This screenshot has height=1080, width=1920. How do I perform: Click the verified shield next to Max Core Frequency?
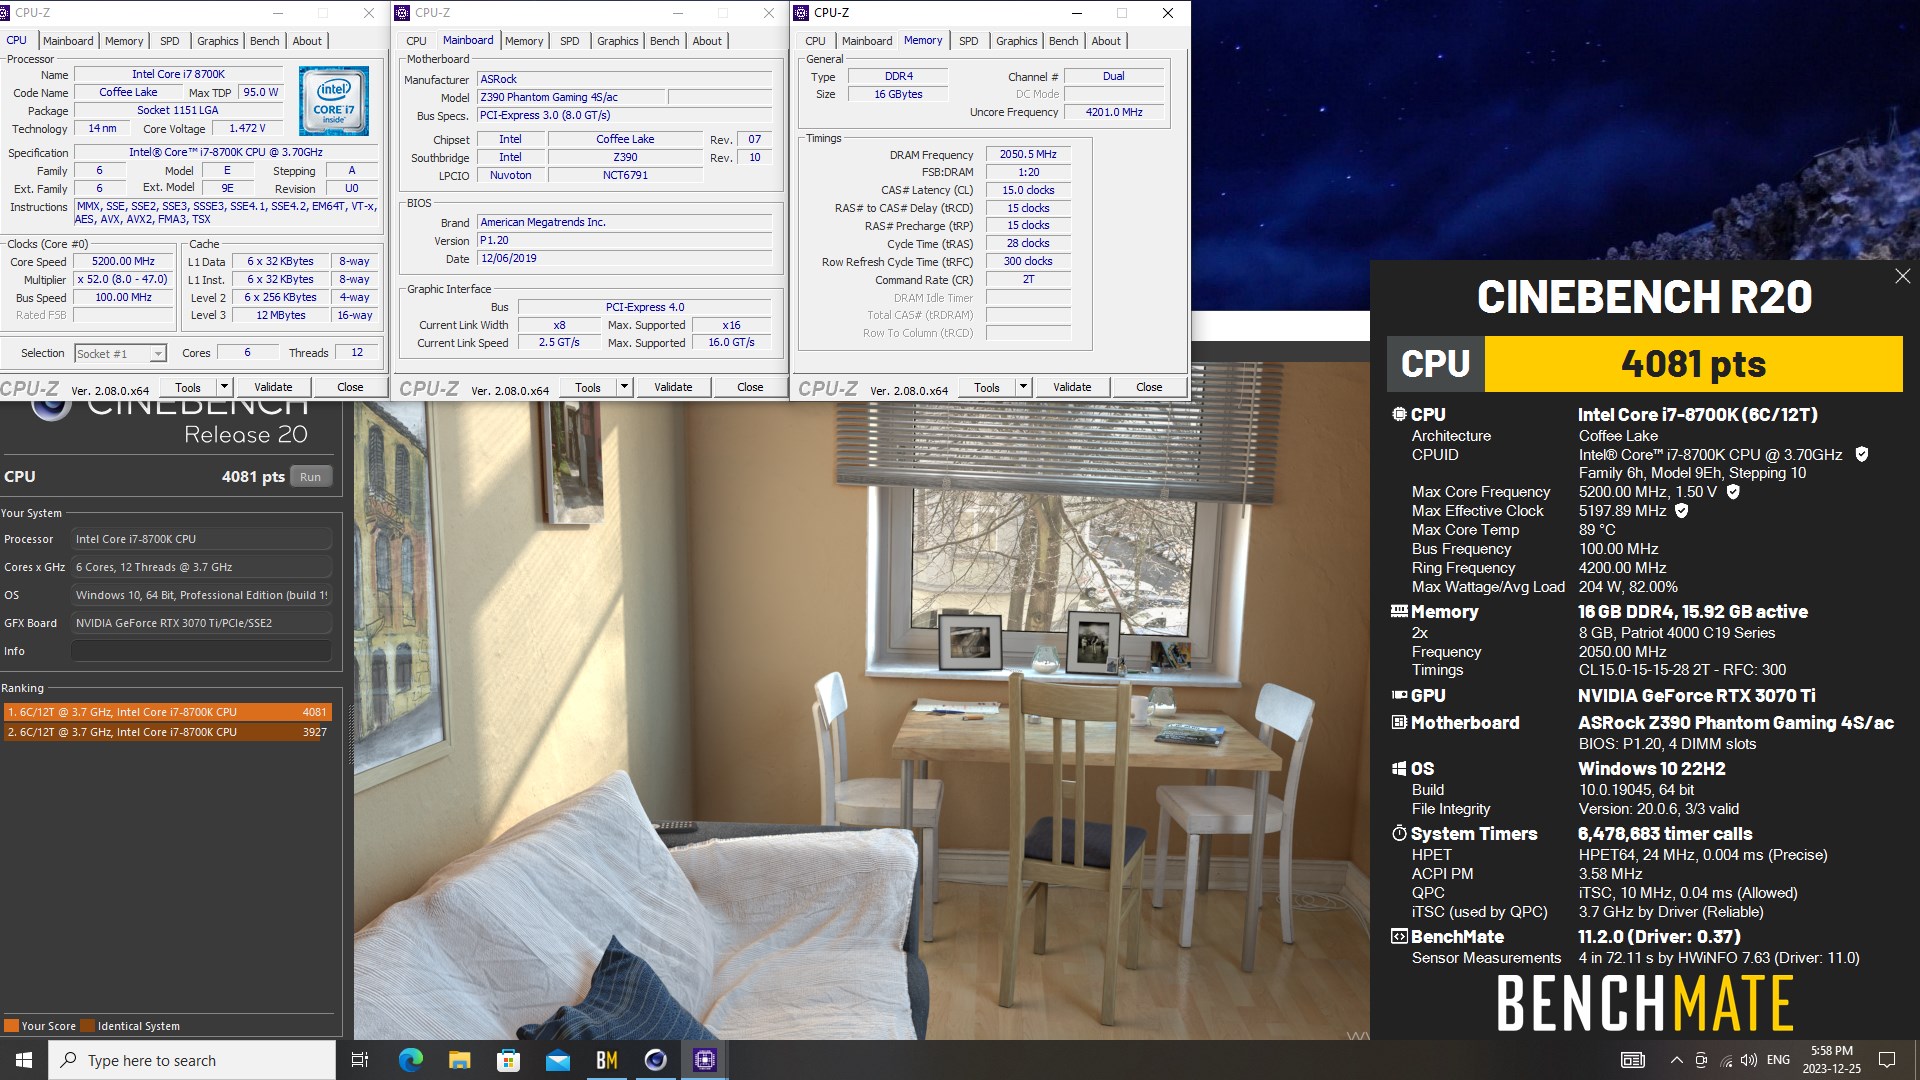coord(1733,492)
